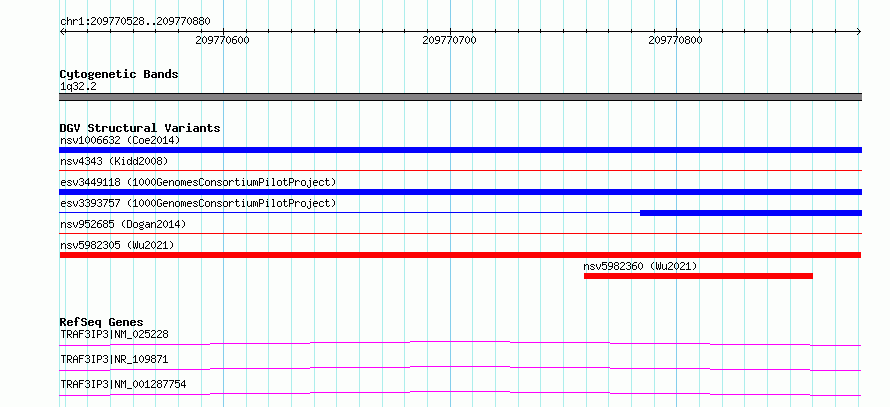Select the thick blue esv3393757 segment
The height and width of the screenshot is (407, 890).
(751, 213)
